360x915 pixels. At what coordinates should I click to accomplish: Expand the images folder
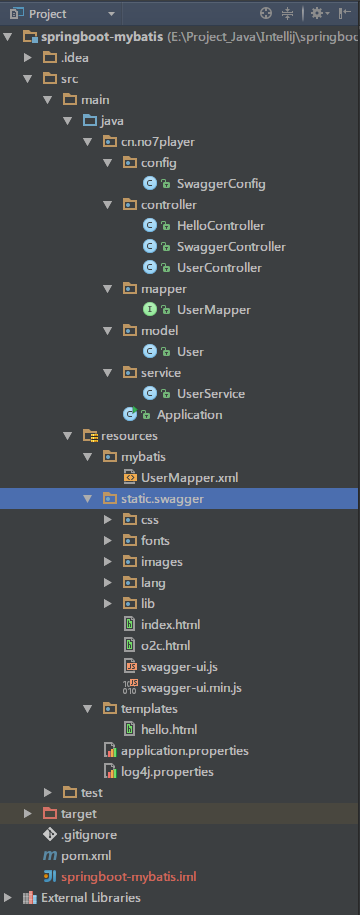108,562
